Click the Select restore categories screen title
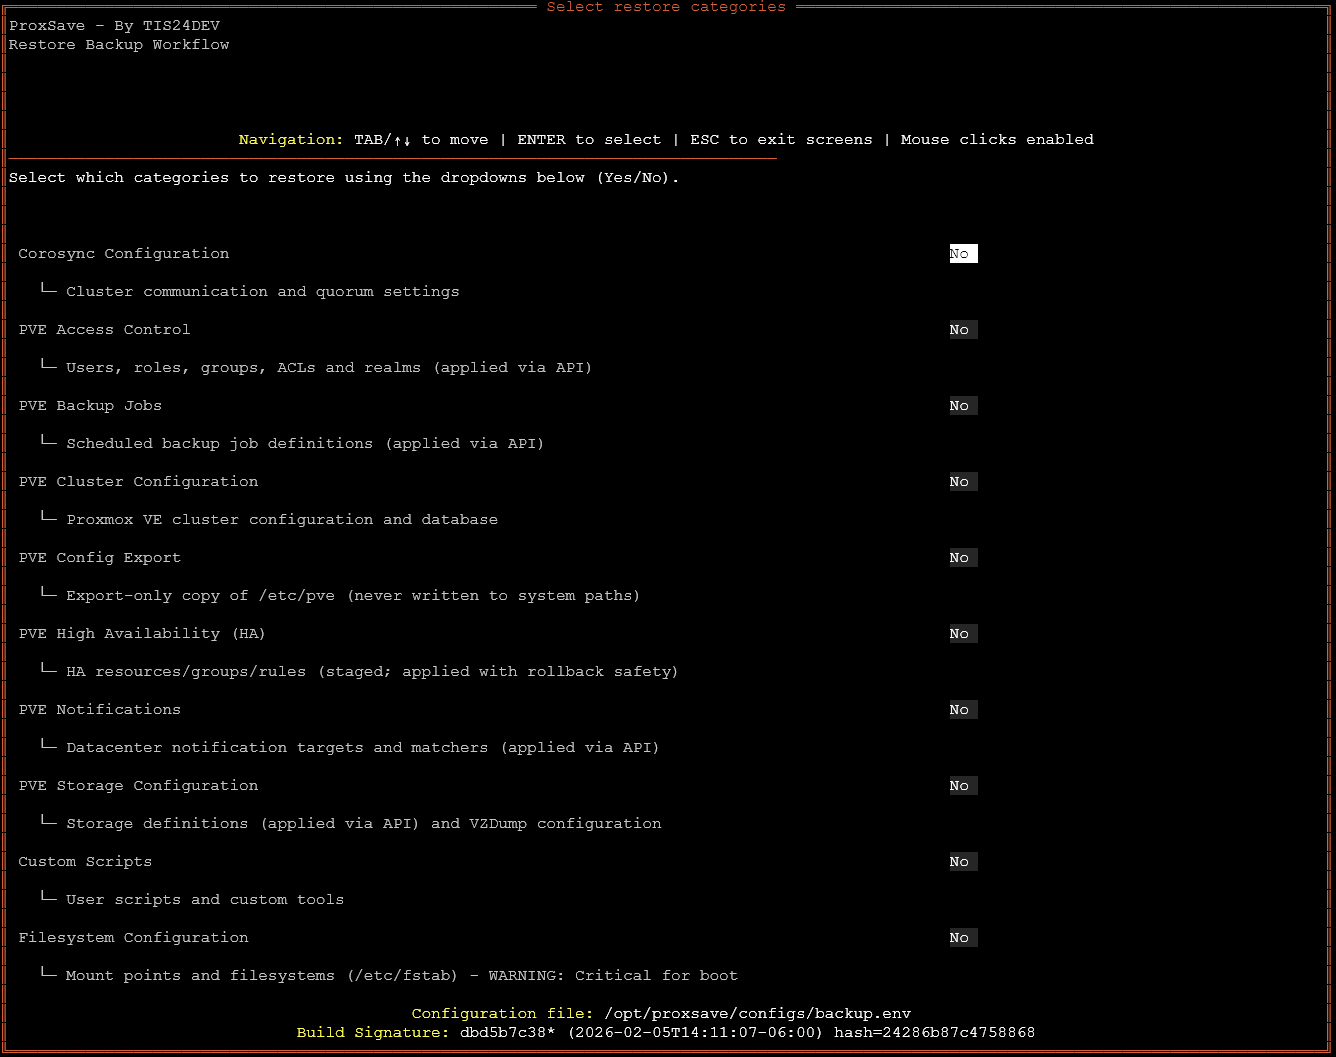 point(666,8)
